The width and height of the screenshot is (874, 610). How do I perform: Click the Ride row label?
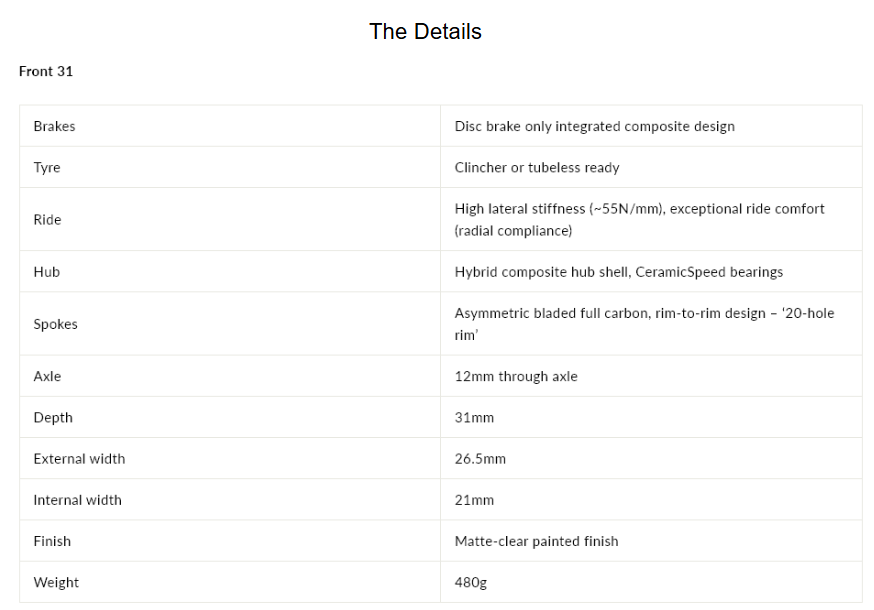[47, 220]
